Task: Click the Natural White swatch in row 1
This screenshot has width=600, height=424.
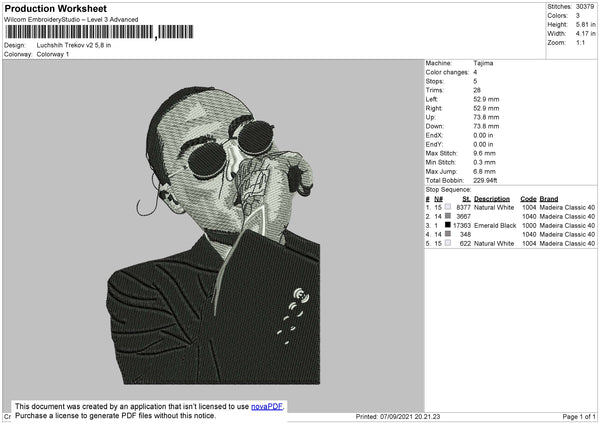Action: [448, 207]
